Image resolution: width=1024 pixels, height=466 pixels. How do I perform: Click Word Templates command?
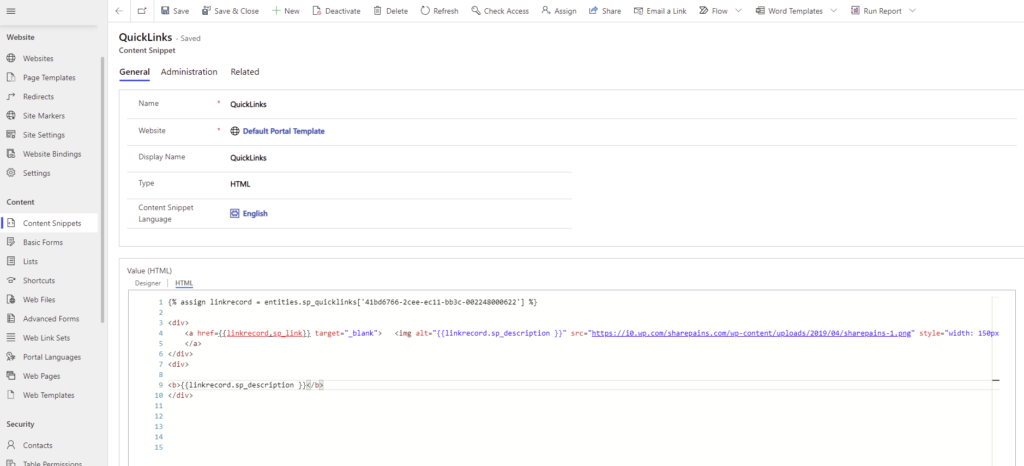tap(789, 11)
